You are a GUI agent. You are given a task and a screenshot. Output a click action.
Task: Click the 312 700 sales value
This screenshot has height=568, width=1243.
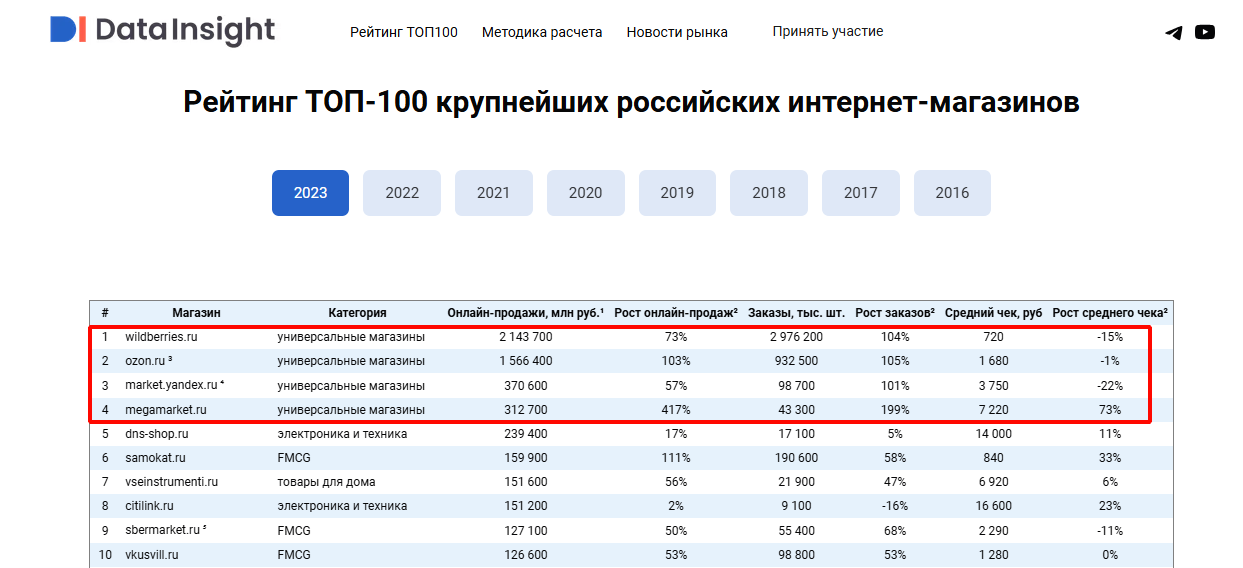(525, 410)
